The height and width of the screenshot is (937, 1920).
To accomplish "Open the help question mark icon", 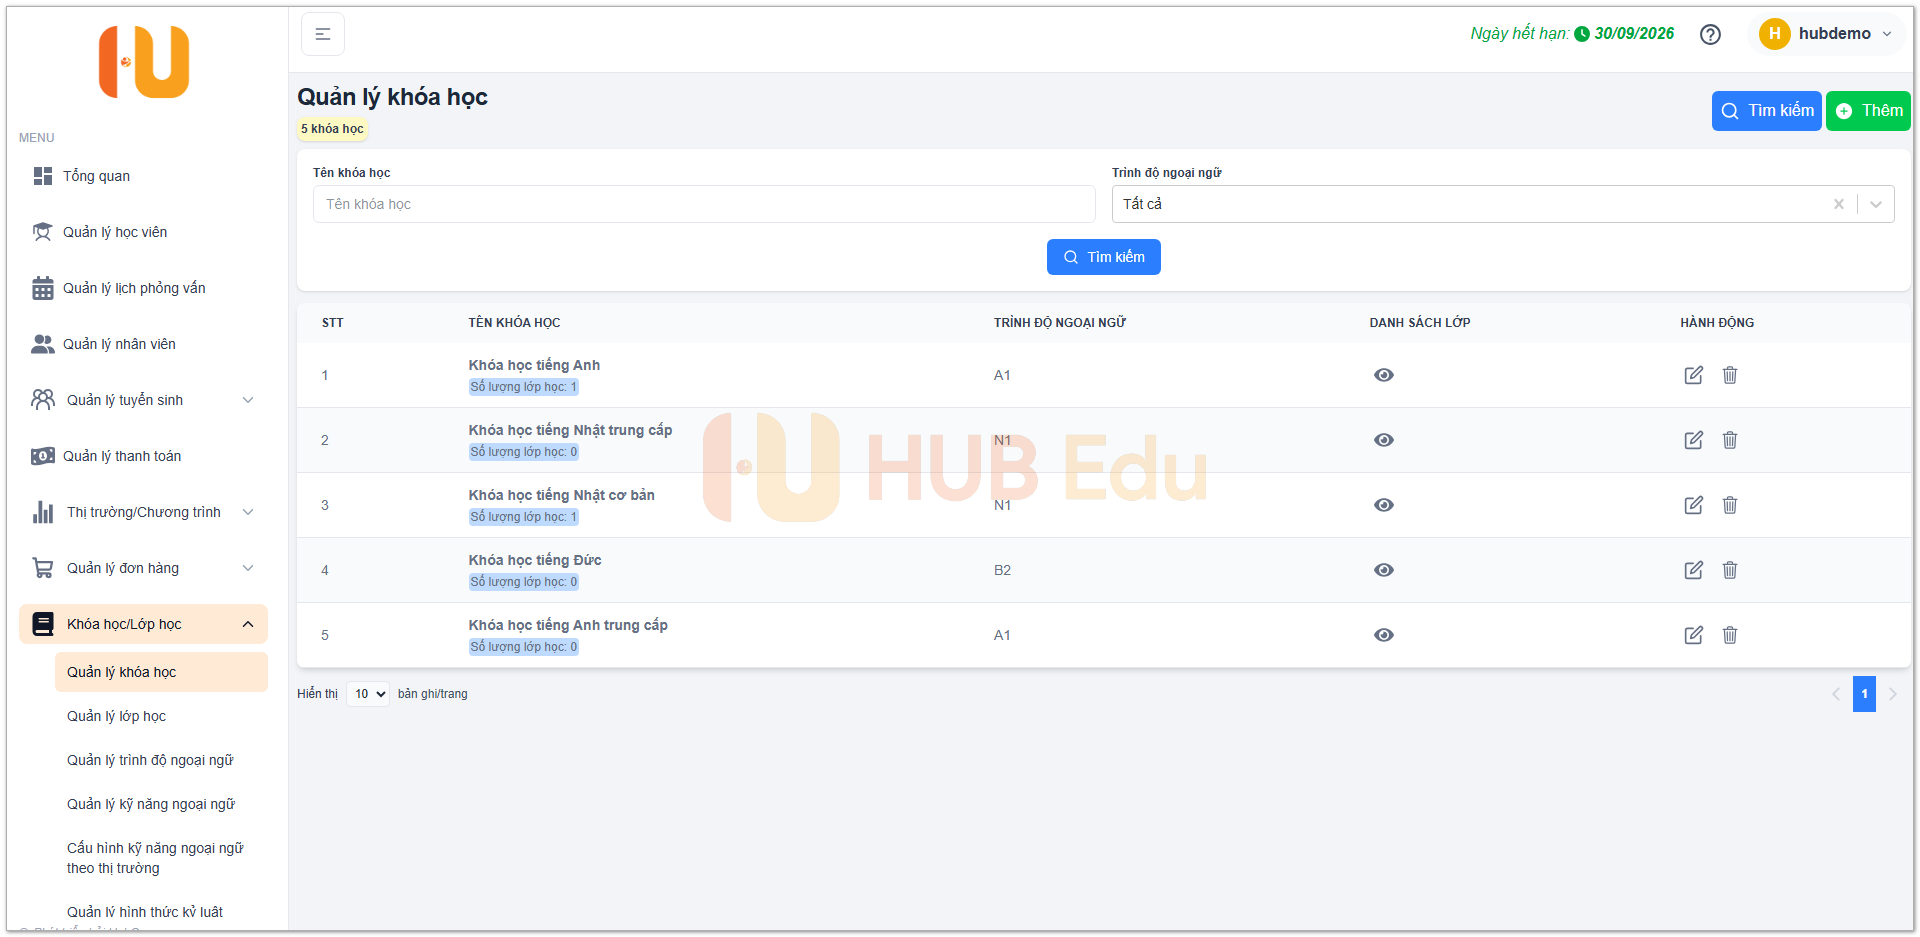I will pyautogui.click(x=1710, y=34).
